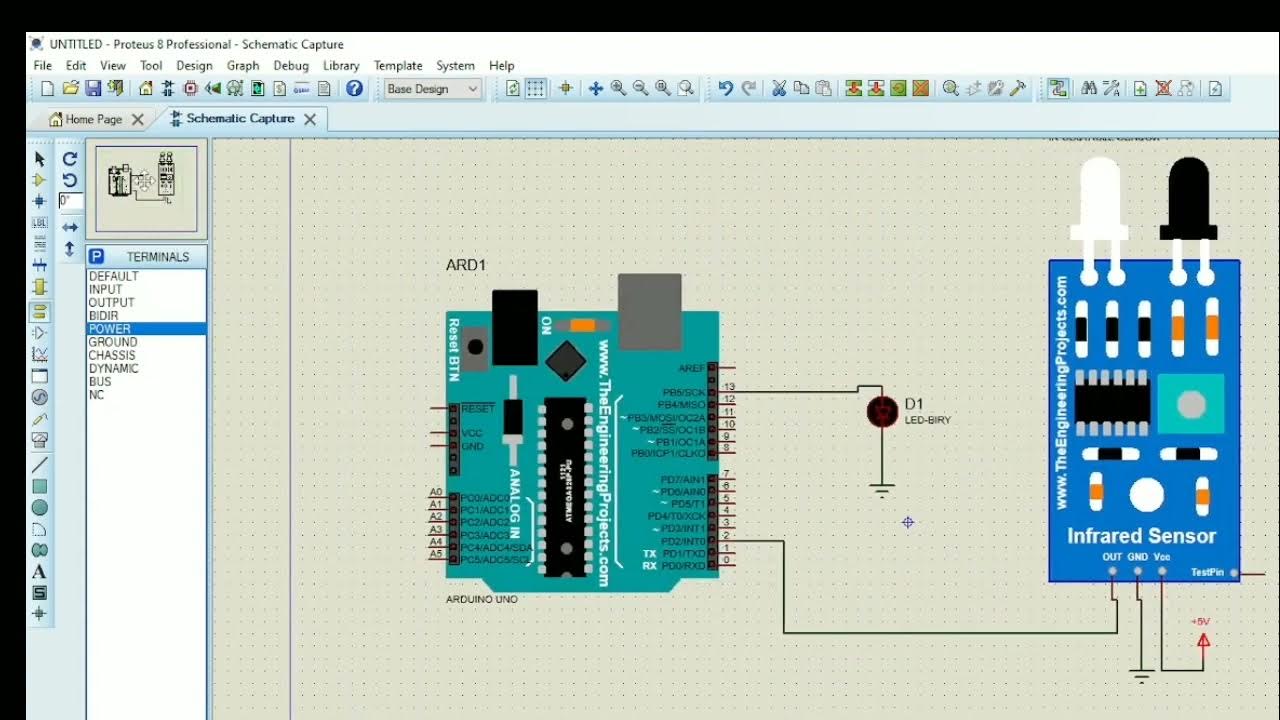Screen dimensions: 1280x720
Task: Choose Selection Mode arrow tool
Action: pyautogui.click(x=40, y=159)
